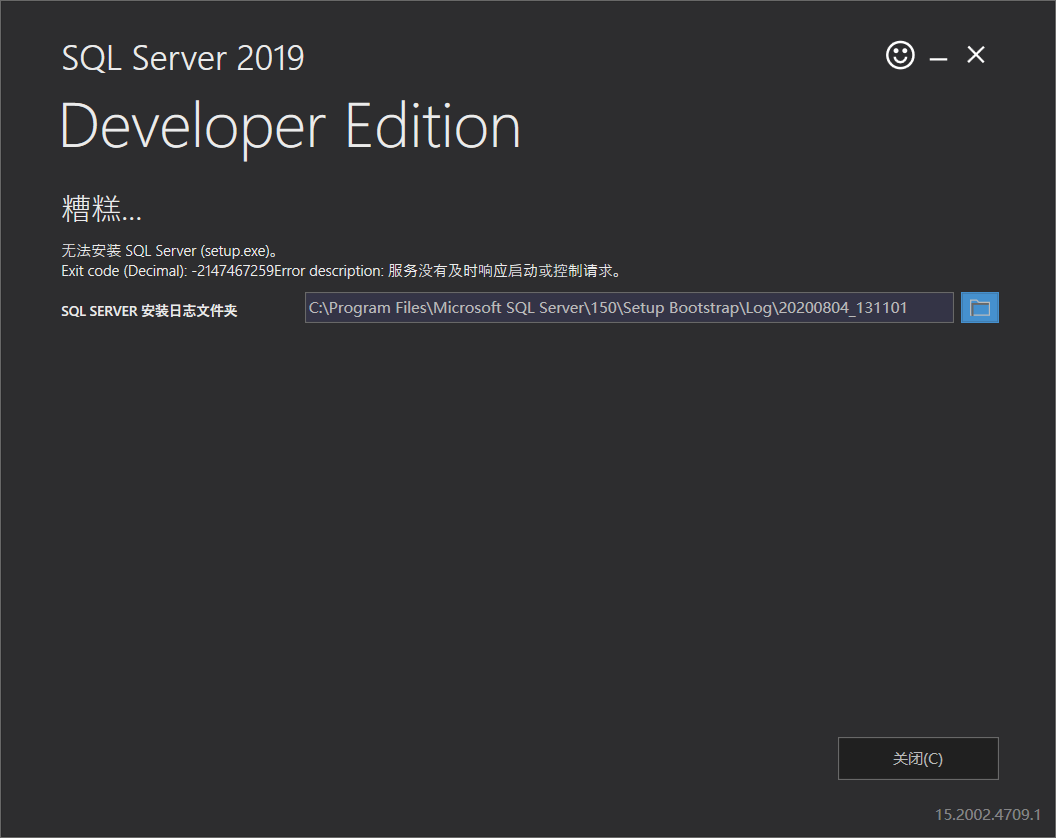Open the setup log folder via folder icon
This screenshot has width=1056, height=838.
point(979,308)
